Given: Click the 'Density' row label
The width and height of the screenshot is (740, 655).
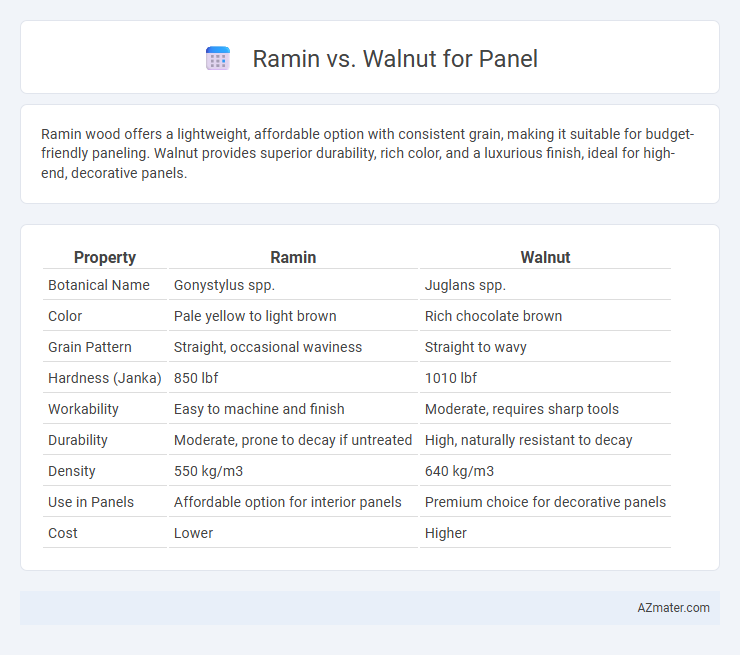Looking at the screenshot, I should pyautogui.click(x=71, y=471).
